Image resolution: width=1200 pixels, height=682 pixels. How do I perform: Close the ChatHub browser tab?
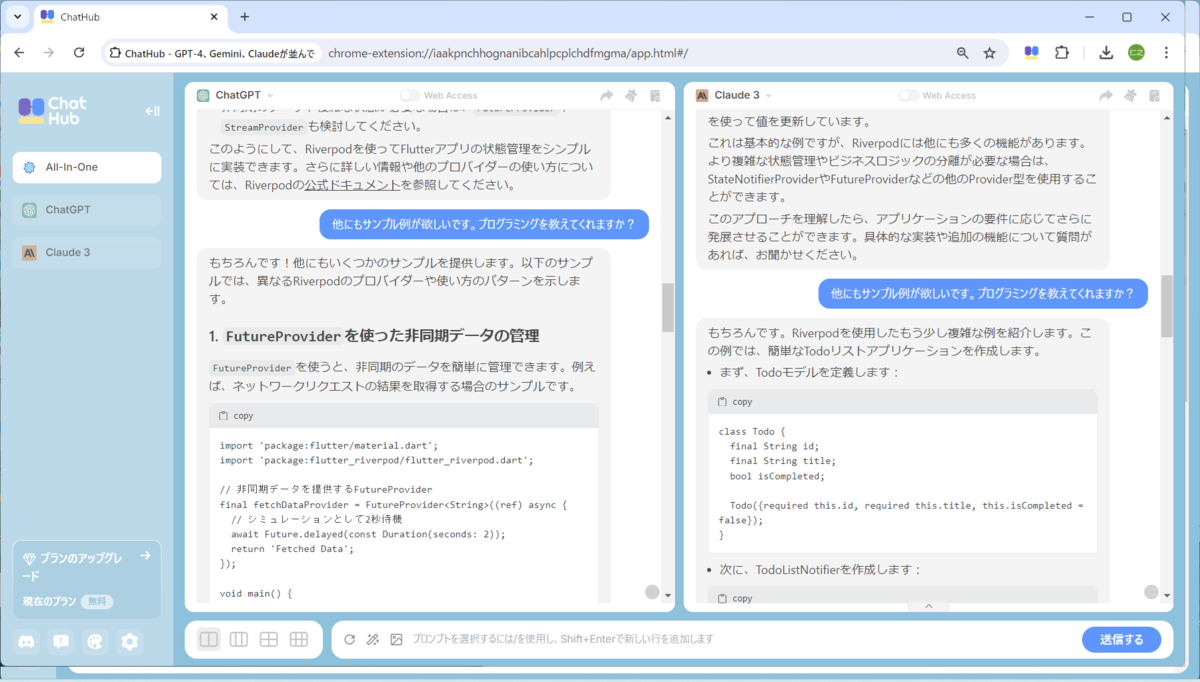click(213, 17)
